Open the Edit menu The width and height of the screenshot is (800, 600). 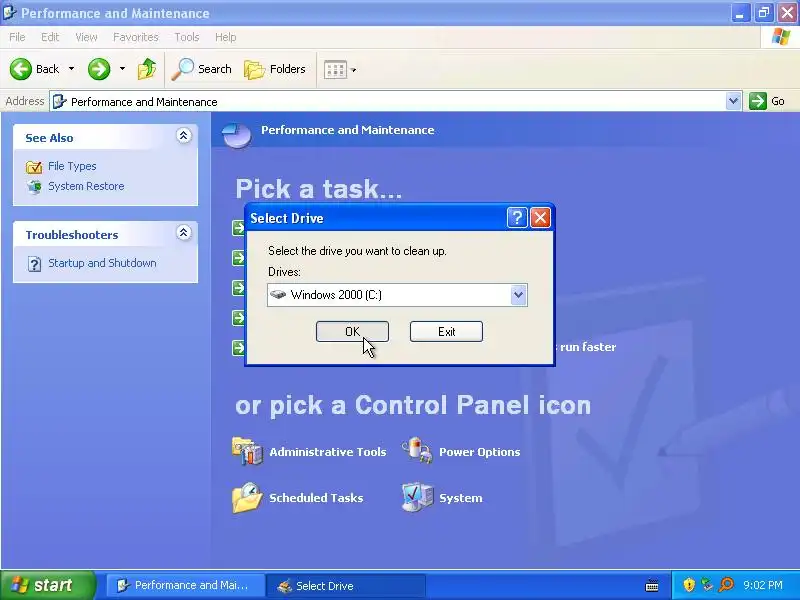[x=50, y=37]
